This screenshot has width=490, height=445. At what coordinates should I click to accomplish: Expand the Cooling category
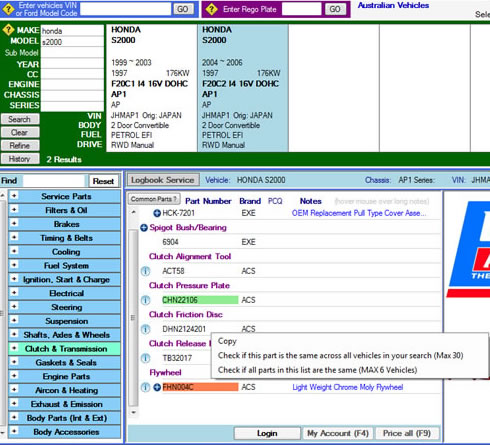coord(14,251)
